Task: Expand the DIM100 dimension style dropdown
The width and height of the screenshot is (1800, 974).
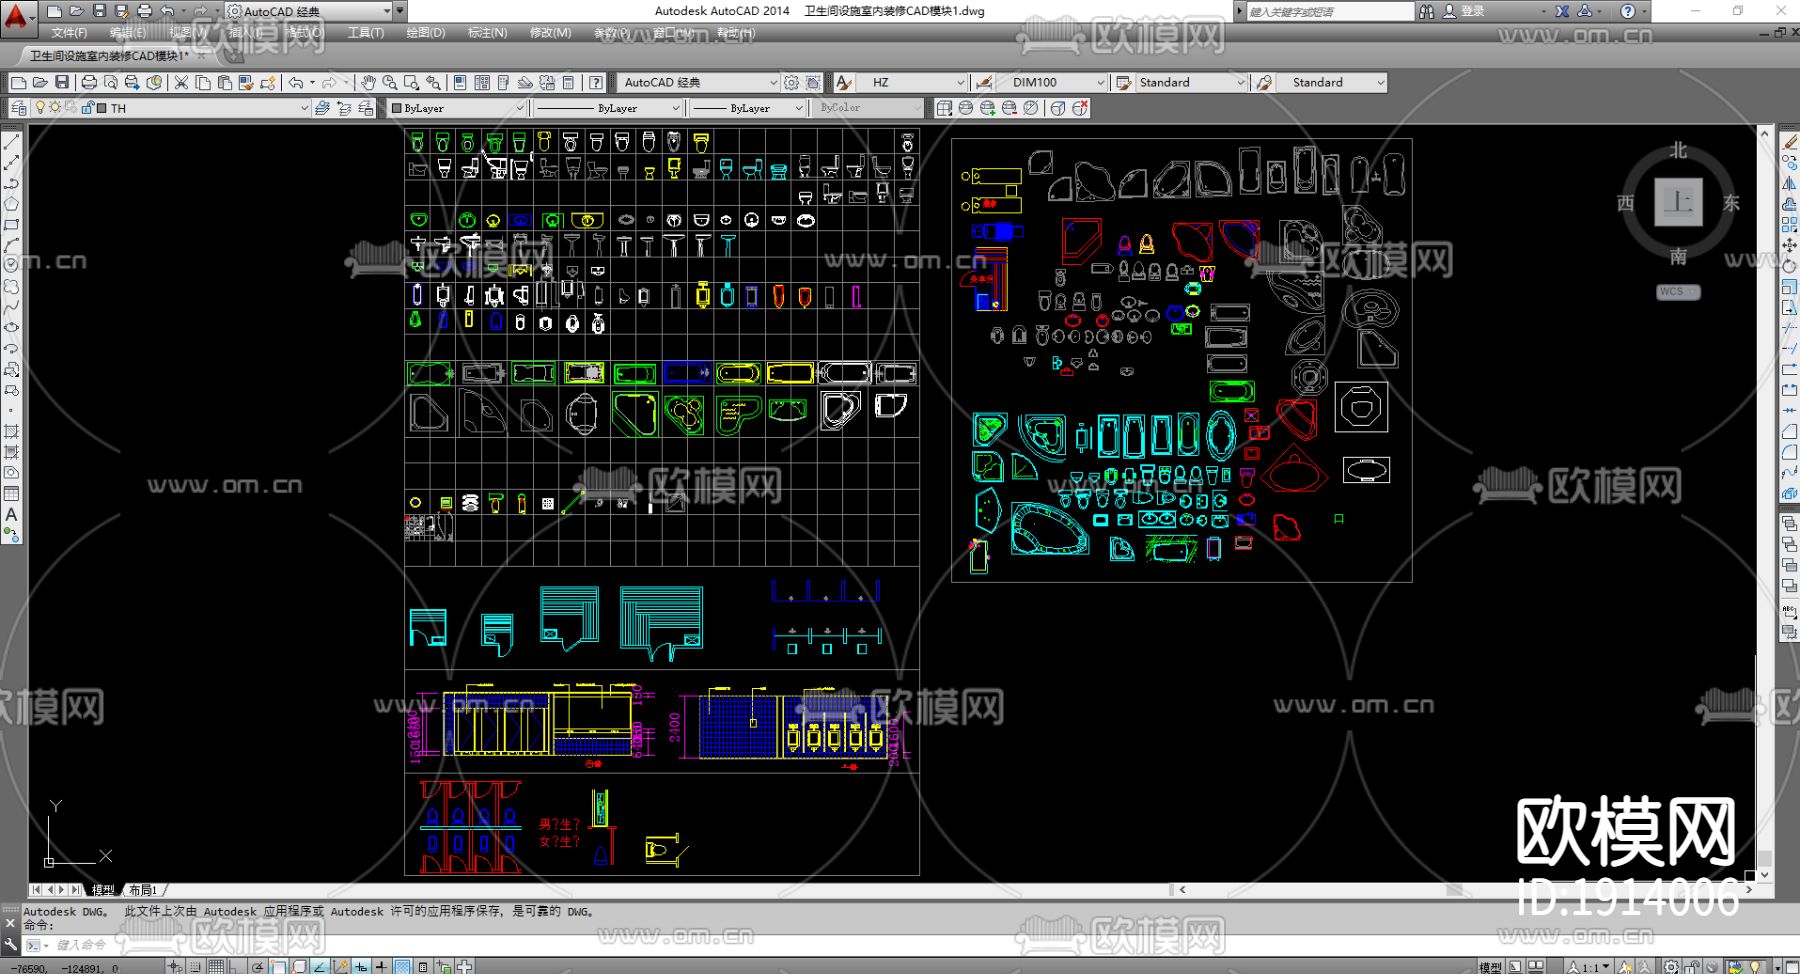Action: (1101, 83)
